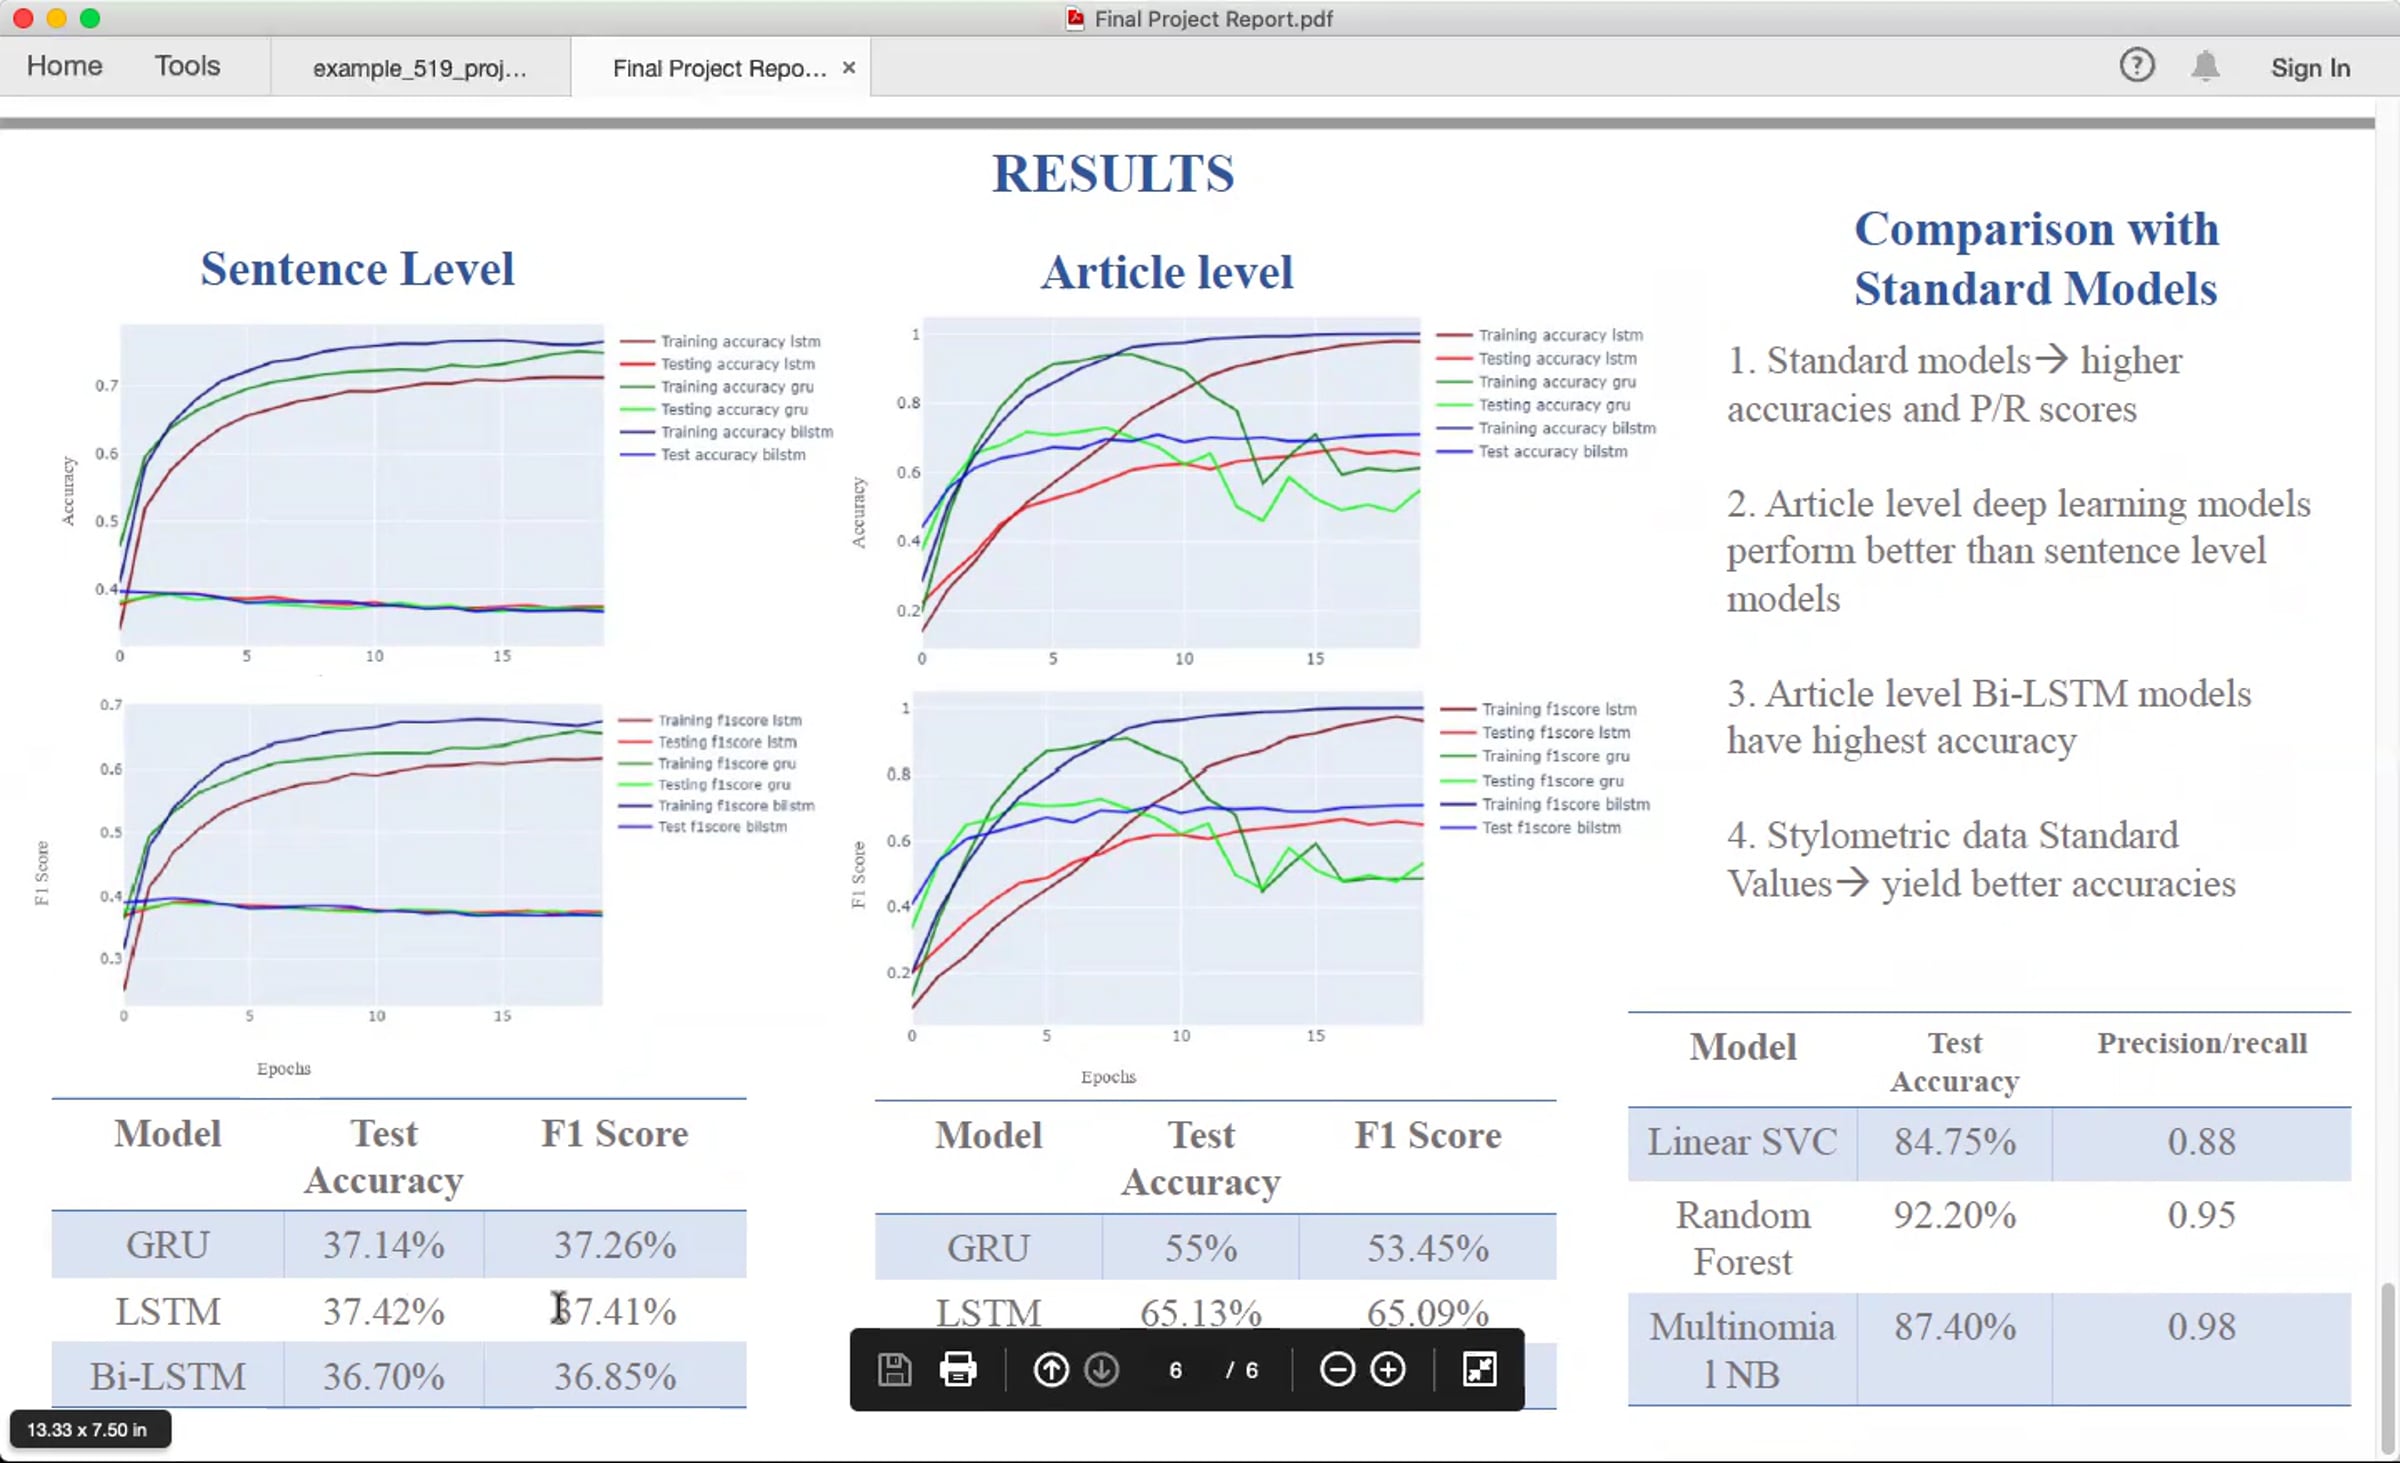Click the page size indicator 13.33 x 7.50 in

(x=88, y=1429)
